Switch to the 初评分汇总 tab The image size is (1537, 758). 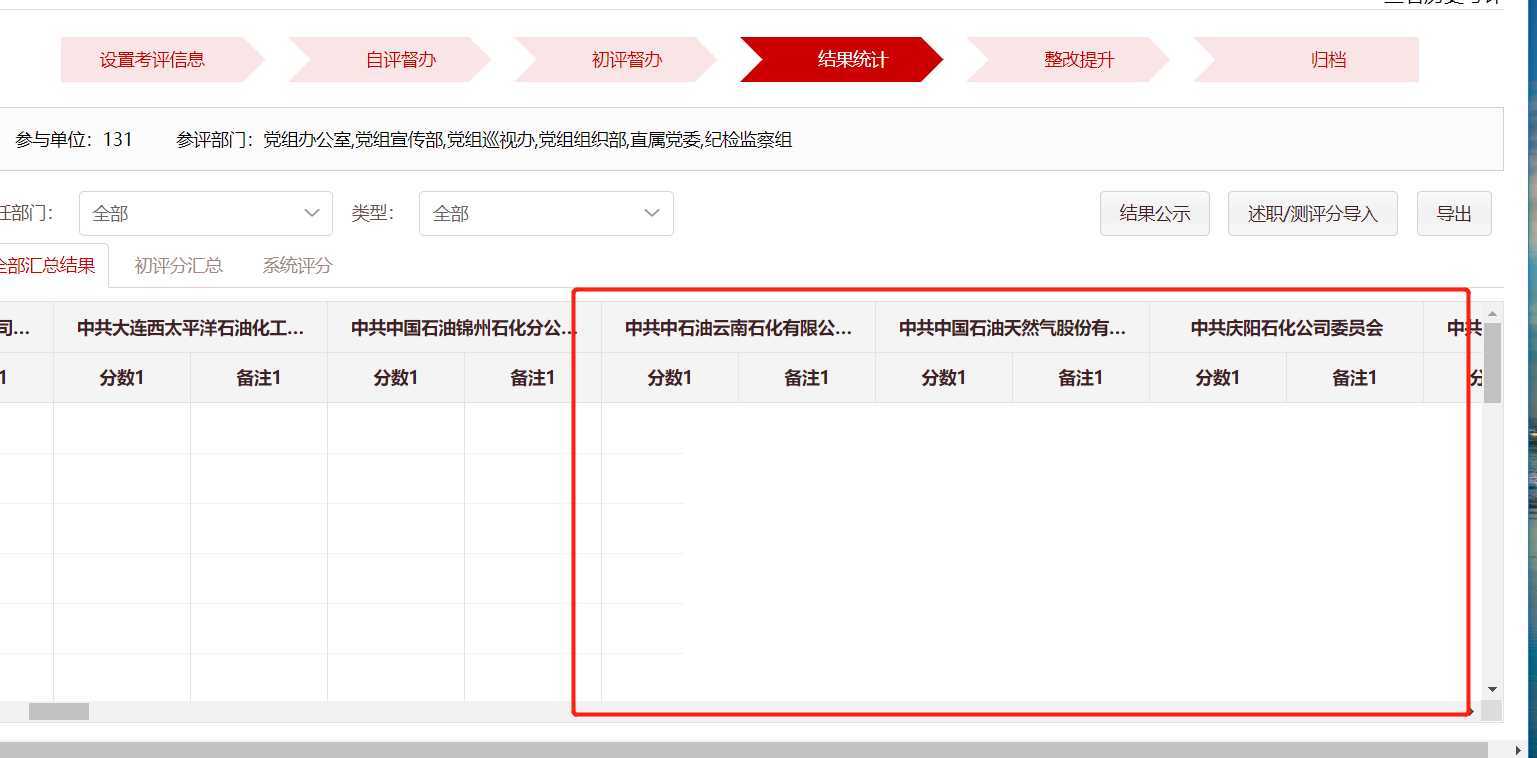178,265
